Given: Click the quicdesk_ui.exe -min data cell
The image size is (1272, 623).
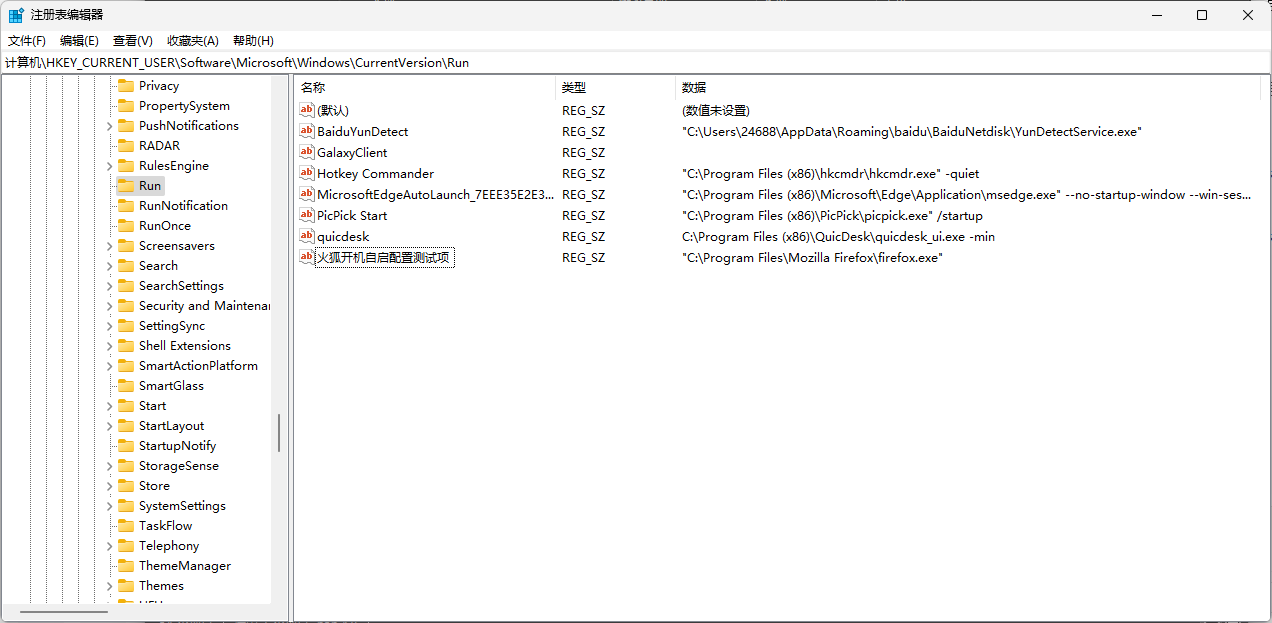Looking at the screenshot, I should pos(838,236).
